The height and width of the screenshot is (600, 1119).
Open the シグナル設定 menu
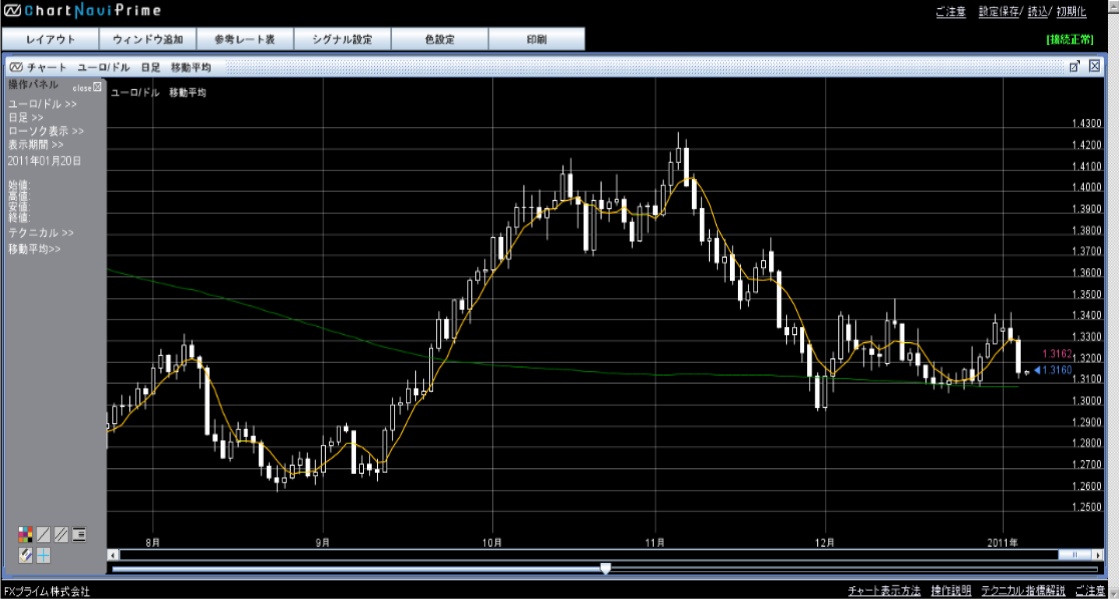tap(342, 40)
